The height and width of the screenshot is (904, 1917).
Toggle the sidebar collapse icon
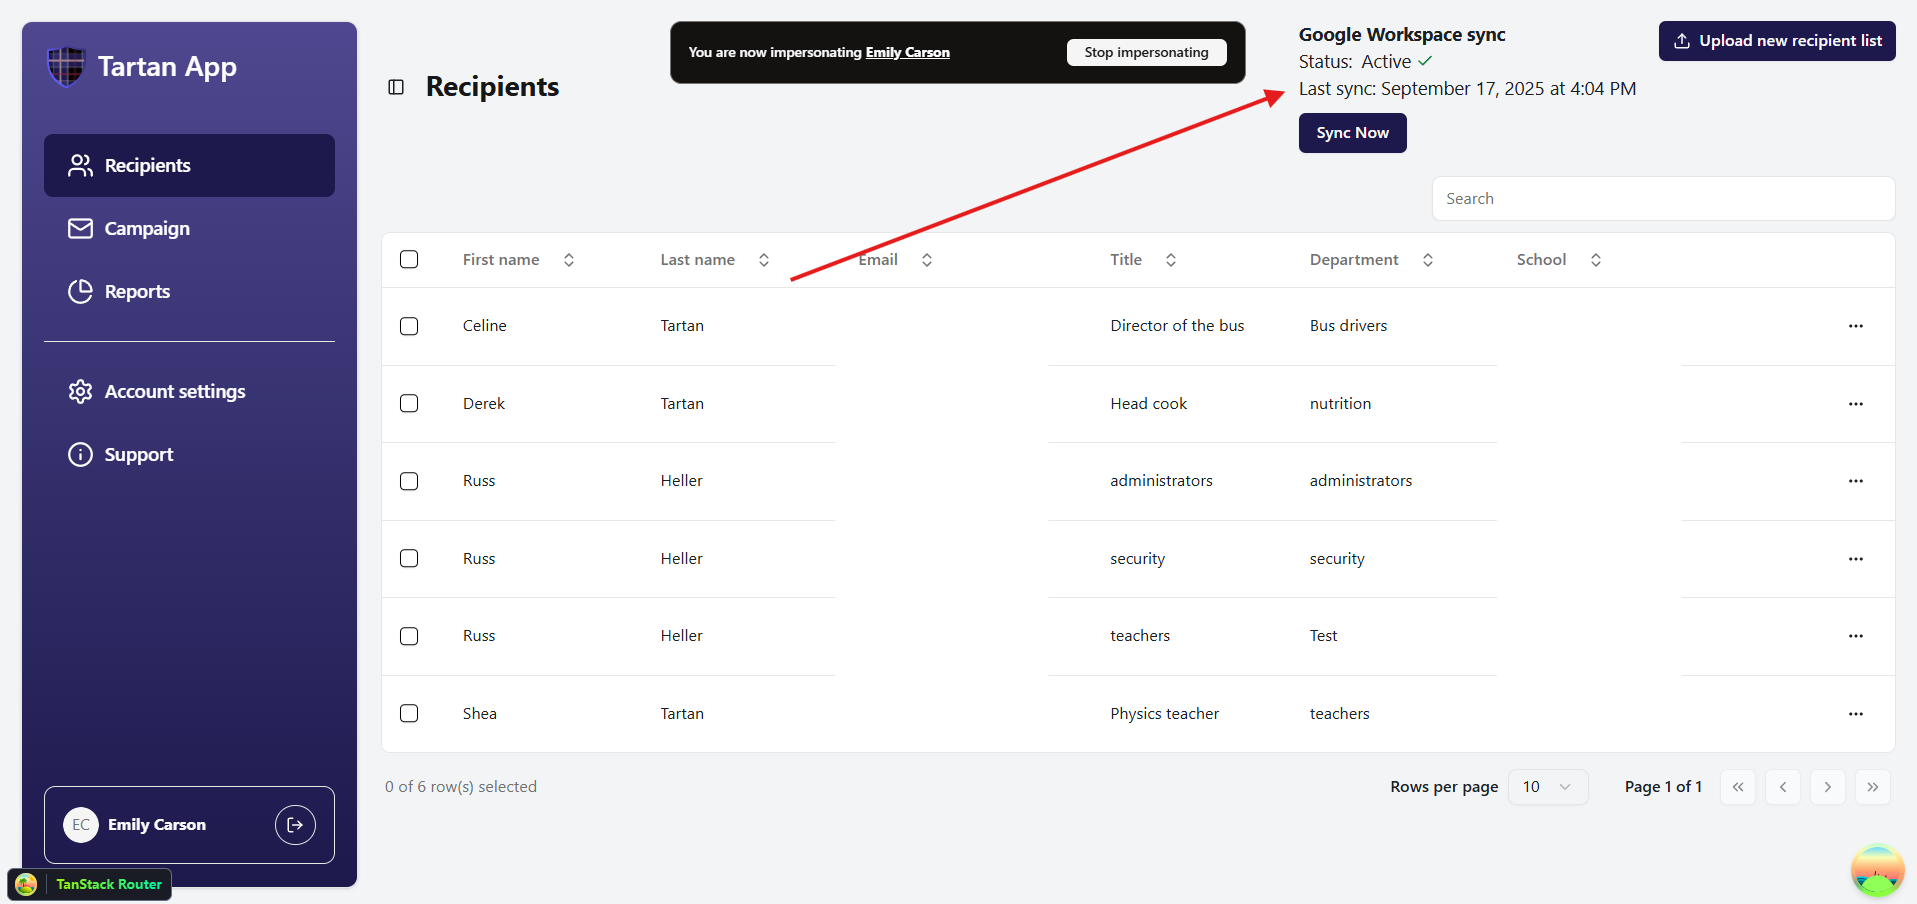click(396, 87)
